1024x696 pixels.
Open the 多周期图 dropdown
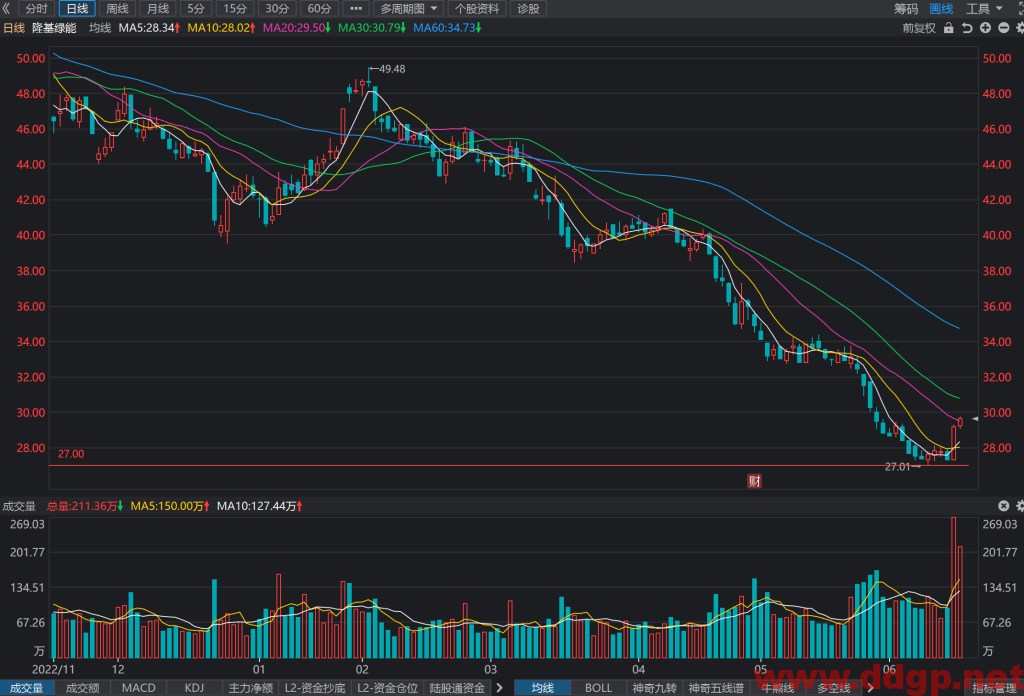click(x=409, y=8)
